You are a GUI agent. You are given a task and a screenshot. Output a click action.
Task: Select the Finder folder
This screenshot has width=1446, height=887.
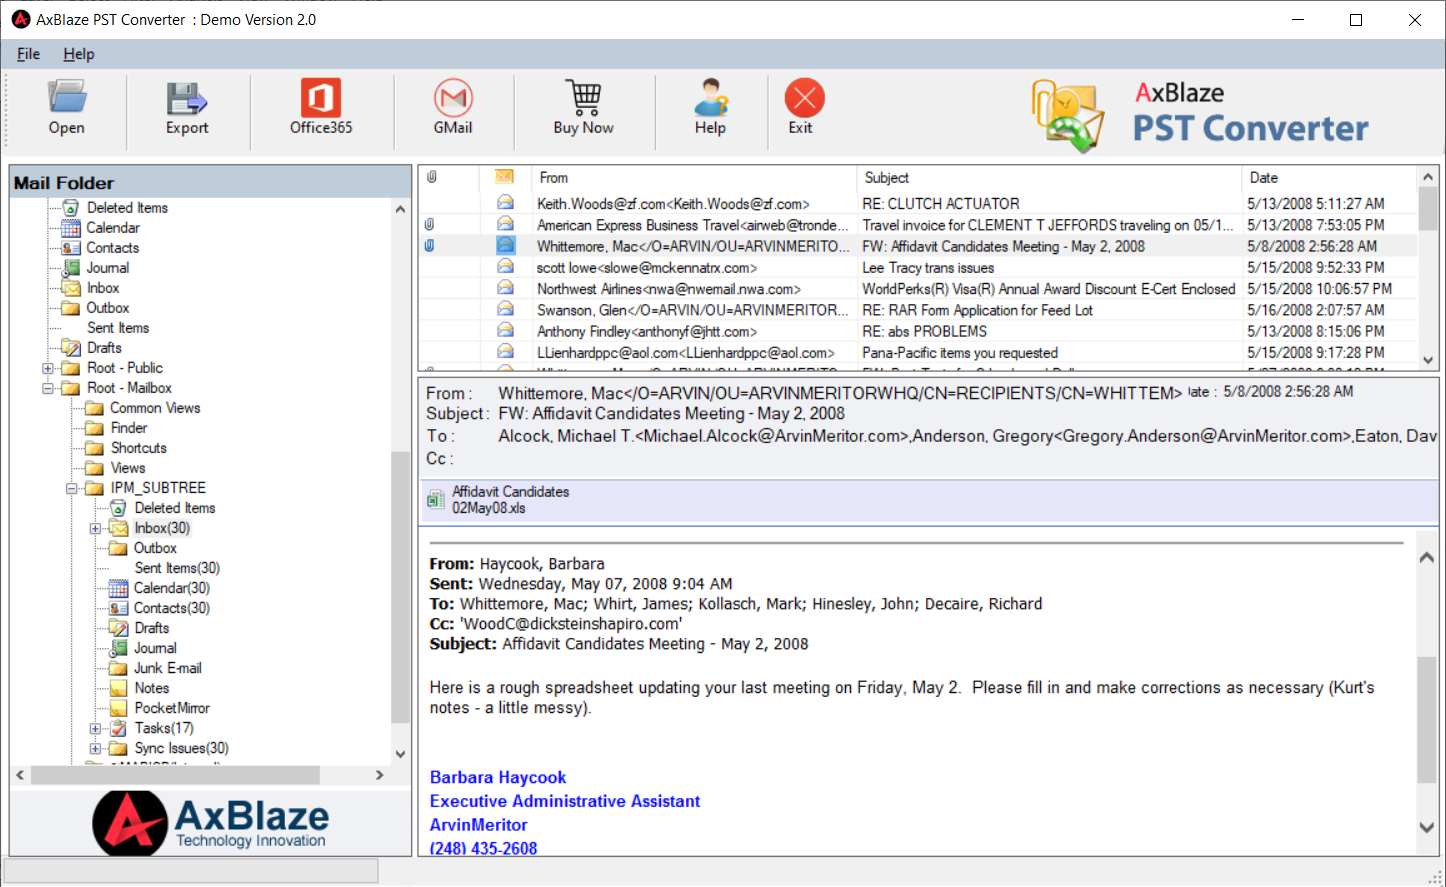(x=129, y=428)
